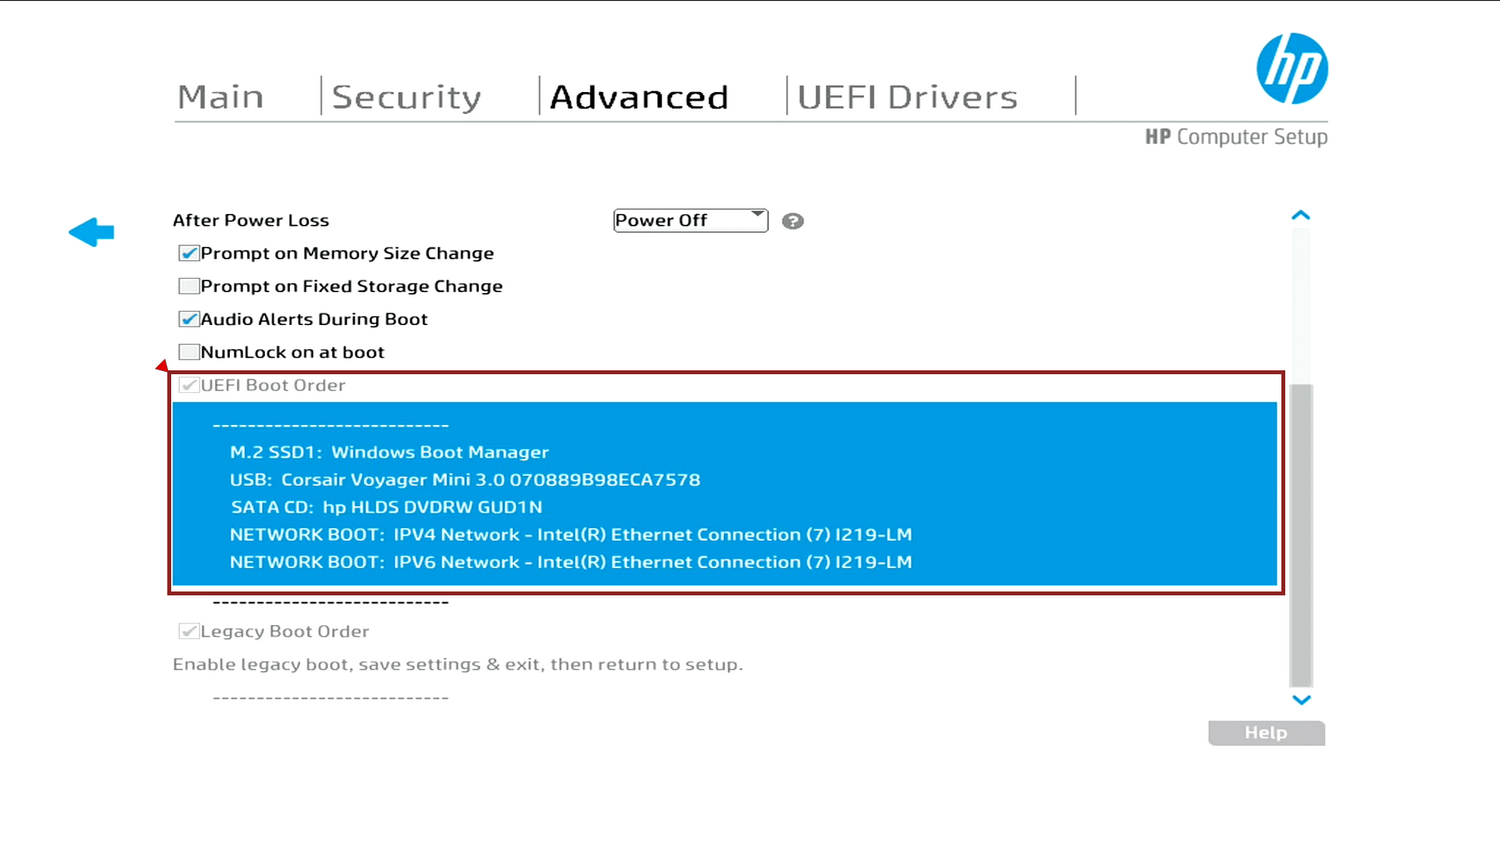The width and height of the screenshot is (1500, 844).
Task: Select the M.2 SSD1 Windows Boot Manager entry
Action: (388, 452)
